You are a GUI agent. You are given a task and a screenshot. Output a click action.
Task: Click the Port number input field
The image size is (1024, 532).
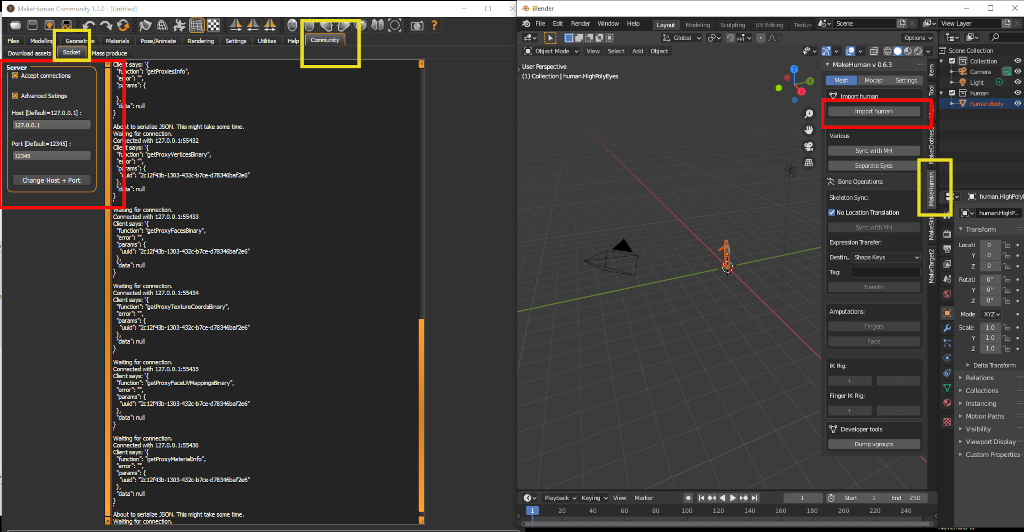click(52, 156)
